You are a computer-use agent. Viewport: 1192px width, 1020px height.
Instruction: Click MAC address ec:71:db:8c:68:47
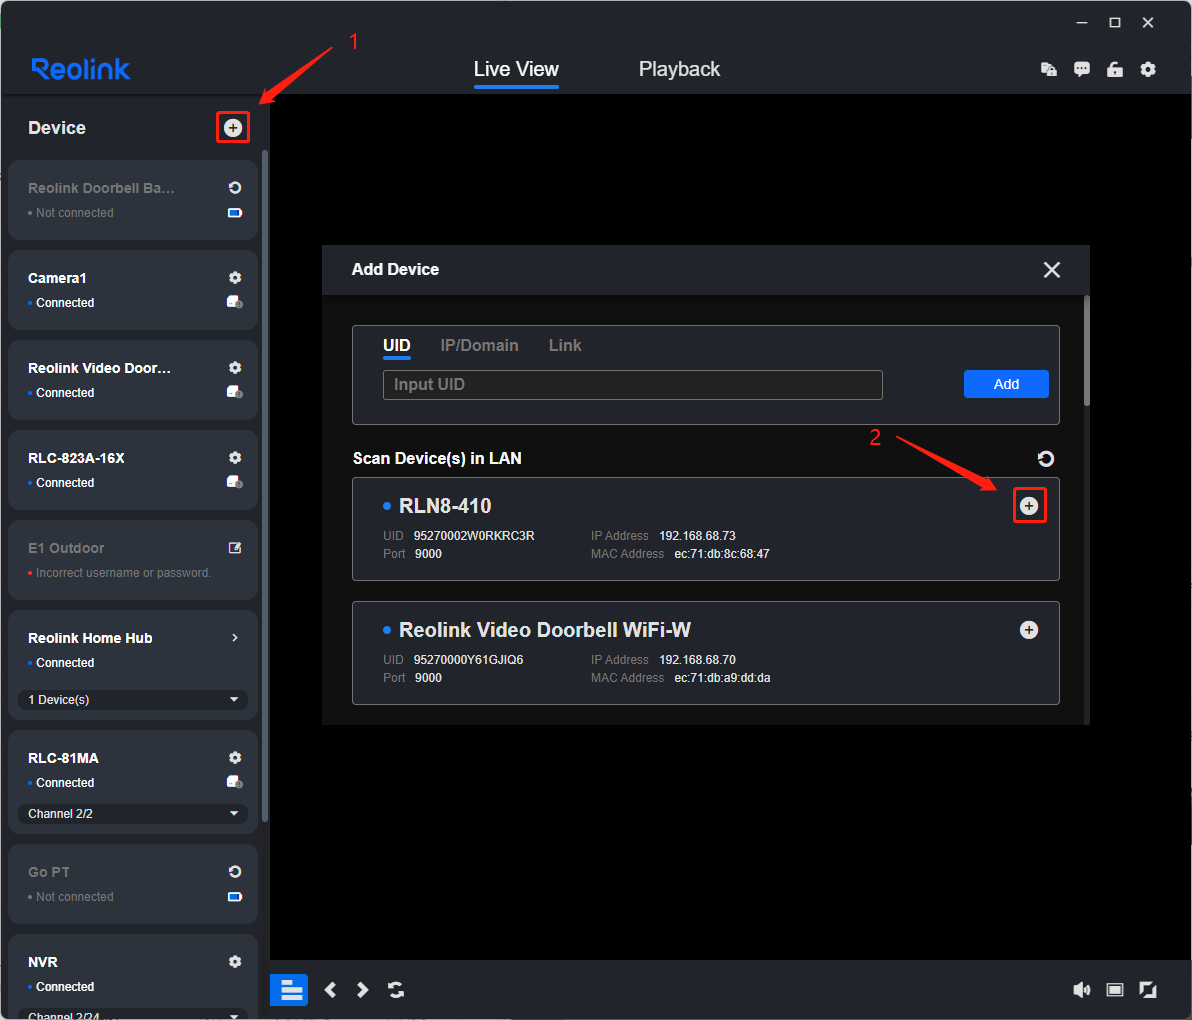click(721, 554)
